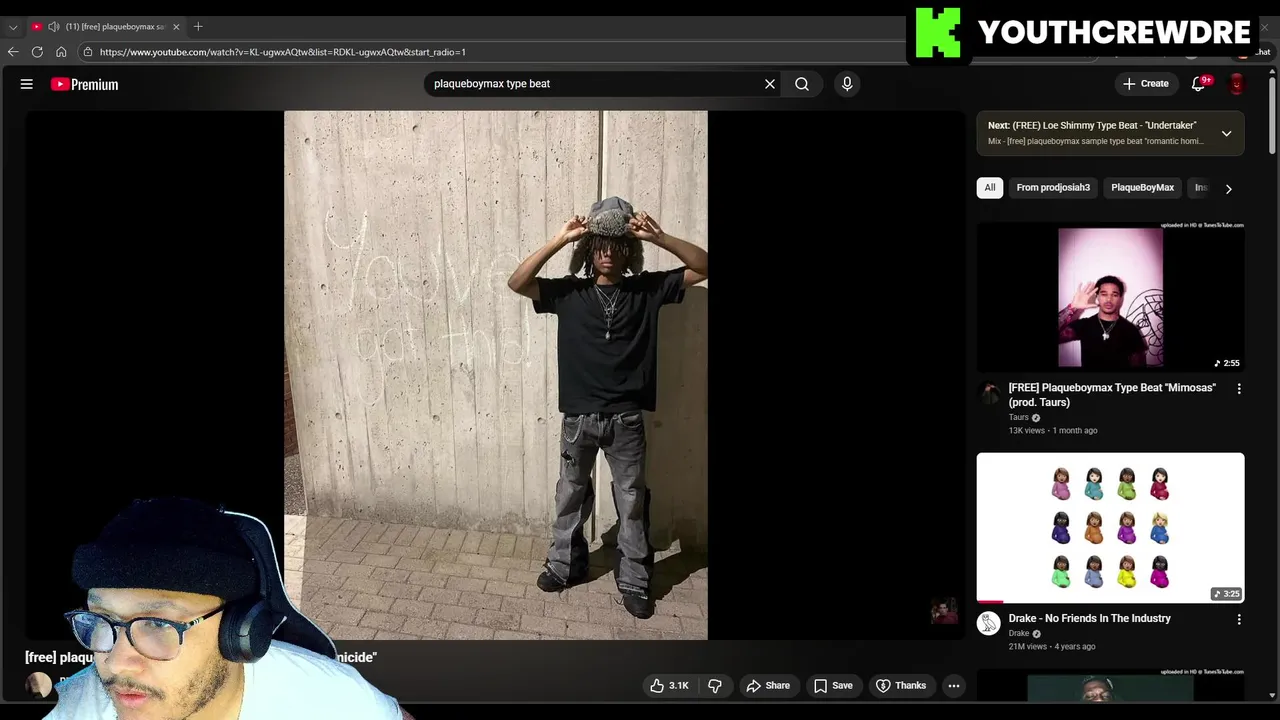Screen dimensions: 1280x720
Task: Click the magnifier search button
Action: (802, 84)
